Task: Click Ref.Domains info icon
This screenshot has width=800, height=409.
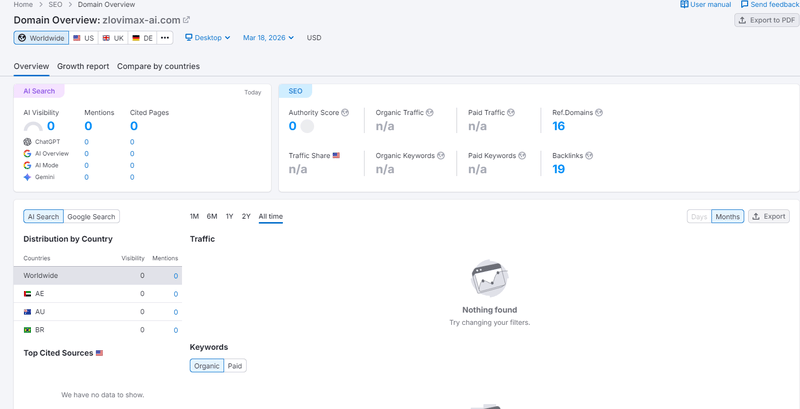Action: click(x=599, y=113)
